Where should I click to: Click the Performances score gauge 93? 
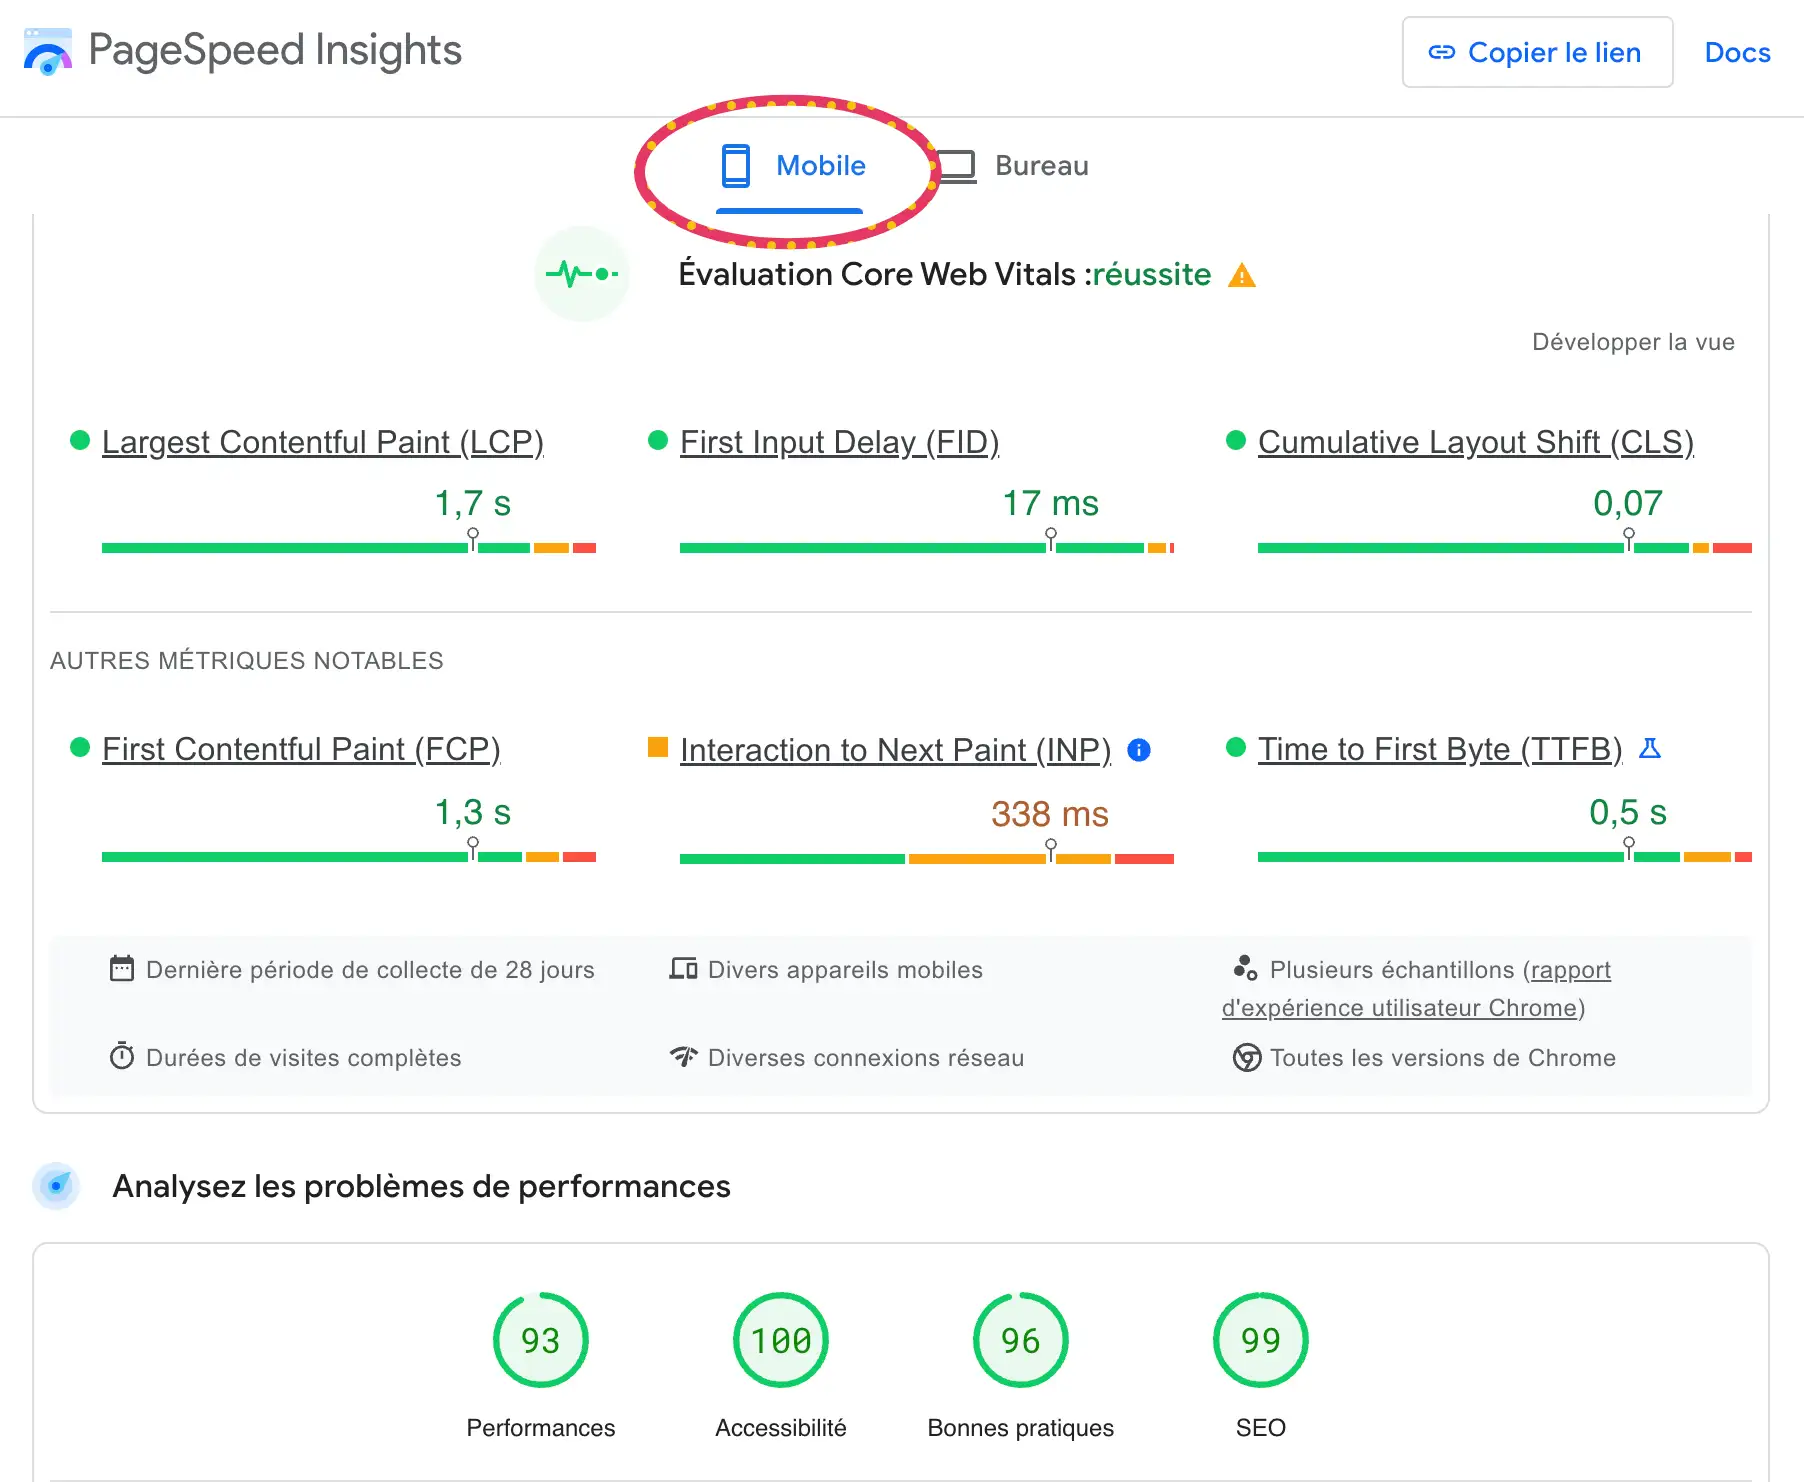(x=541, y=1340)
